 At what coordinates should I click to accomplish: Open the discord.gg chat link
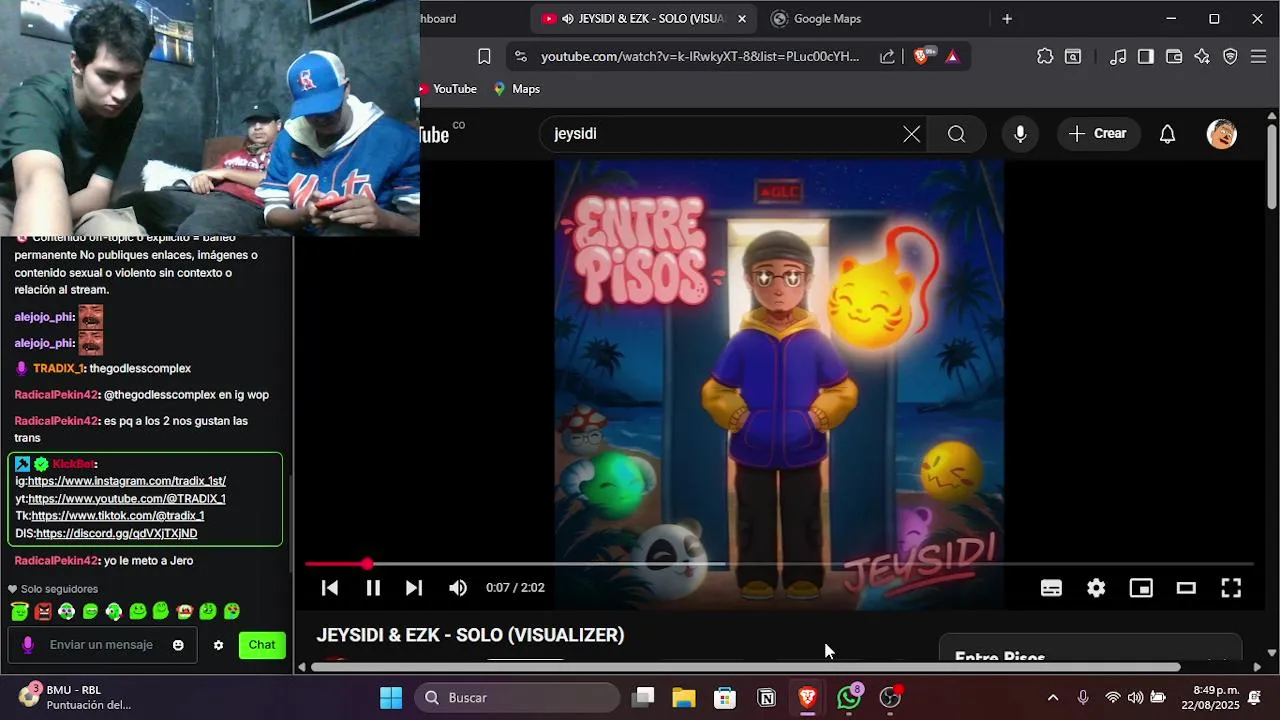point(117,534)
